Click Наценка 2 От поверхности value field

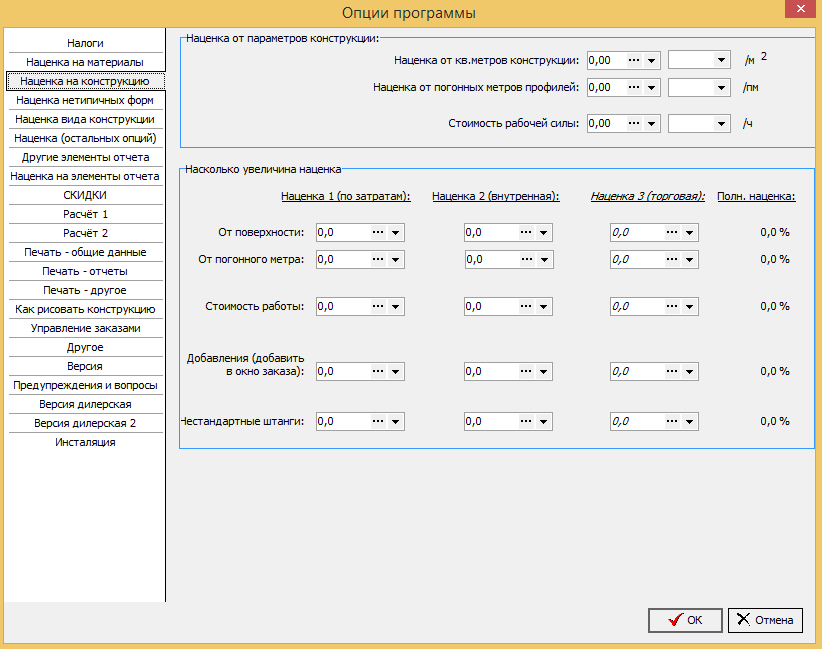click(490, 232)
